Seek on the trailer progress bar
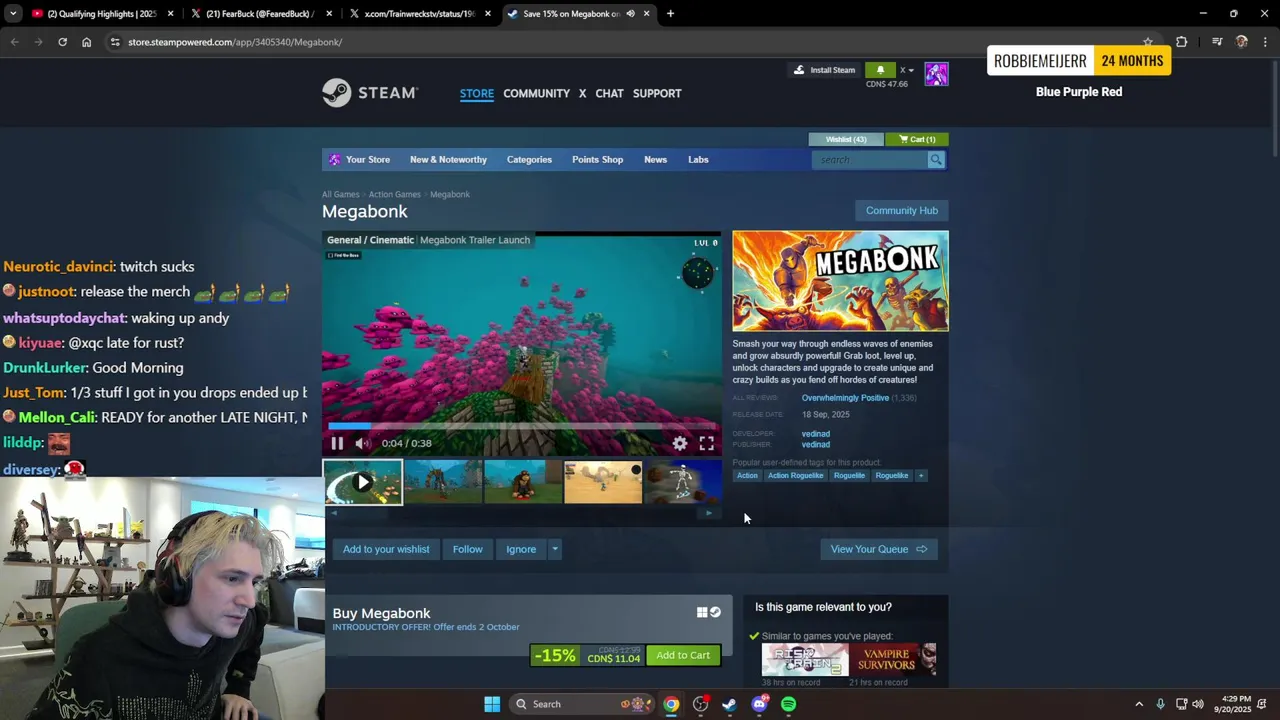Screen dimensions: 1280x720 (x=521, y=426)
